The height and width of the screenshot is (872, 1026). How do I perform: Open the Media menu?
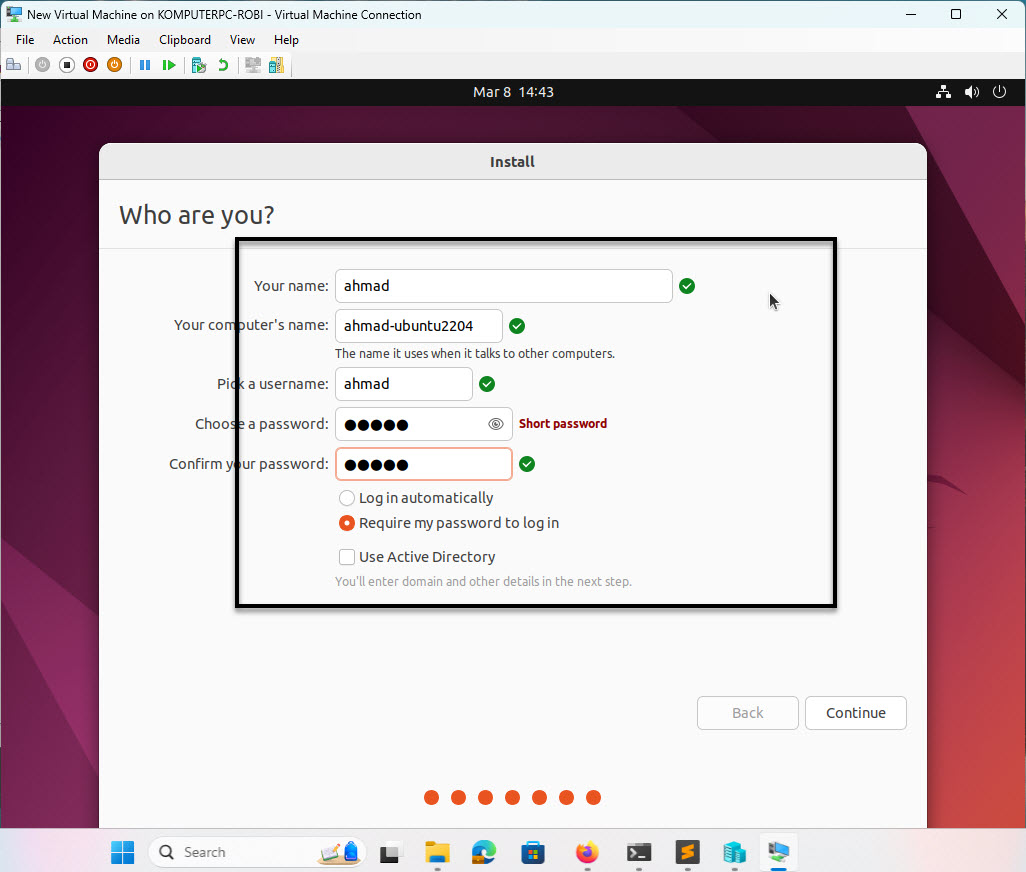point(123,40)
